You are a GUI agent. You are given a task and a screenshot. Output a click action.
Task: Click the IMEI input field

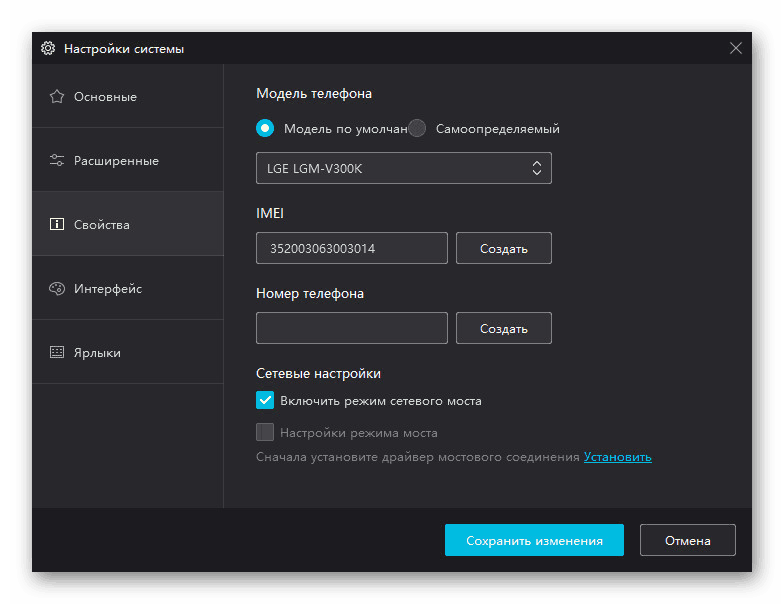coord(352,248)
